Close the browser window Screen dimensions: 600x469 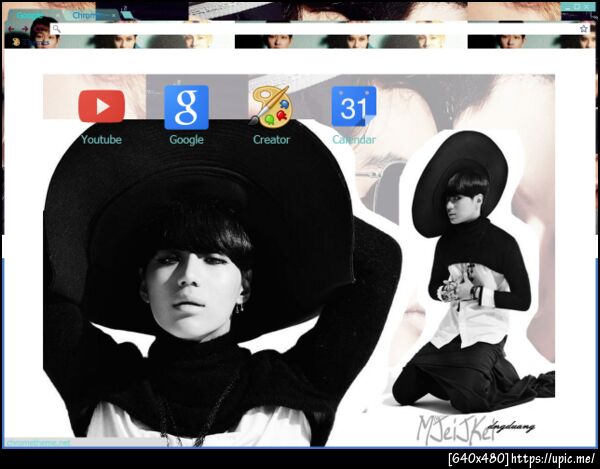[587, 7]
